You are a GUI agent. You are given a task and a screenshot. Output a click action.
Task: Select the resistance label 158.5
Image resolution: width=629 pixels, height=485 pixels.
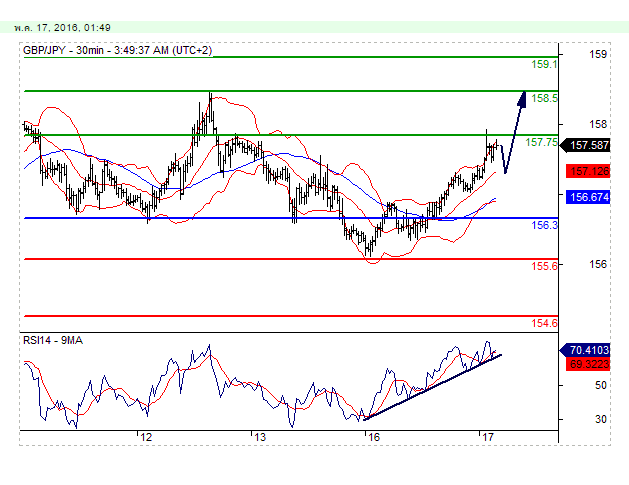(544, 98)
